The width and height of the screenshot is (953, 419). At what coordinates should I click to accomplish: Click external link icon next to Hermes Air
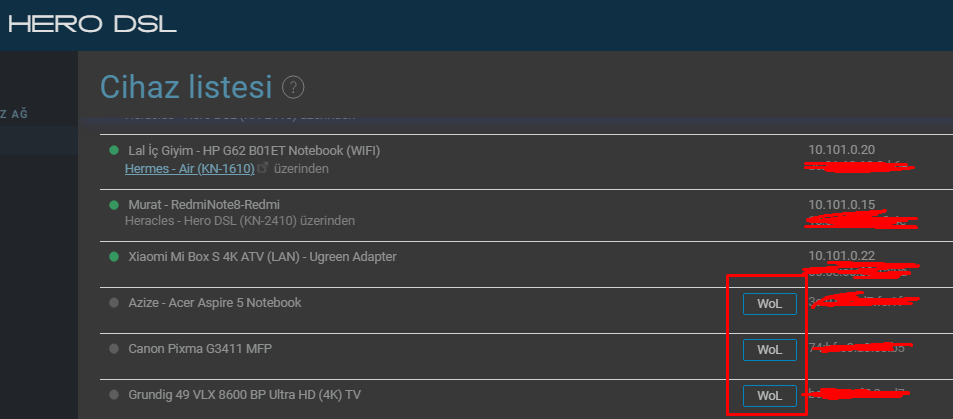click(262, 168)
